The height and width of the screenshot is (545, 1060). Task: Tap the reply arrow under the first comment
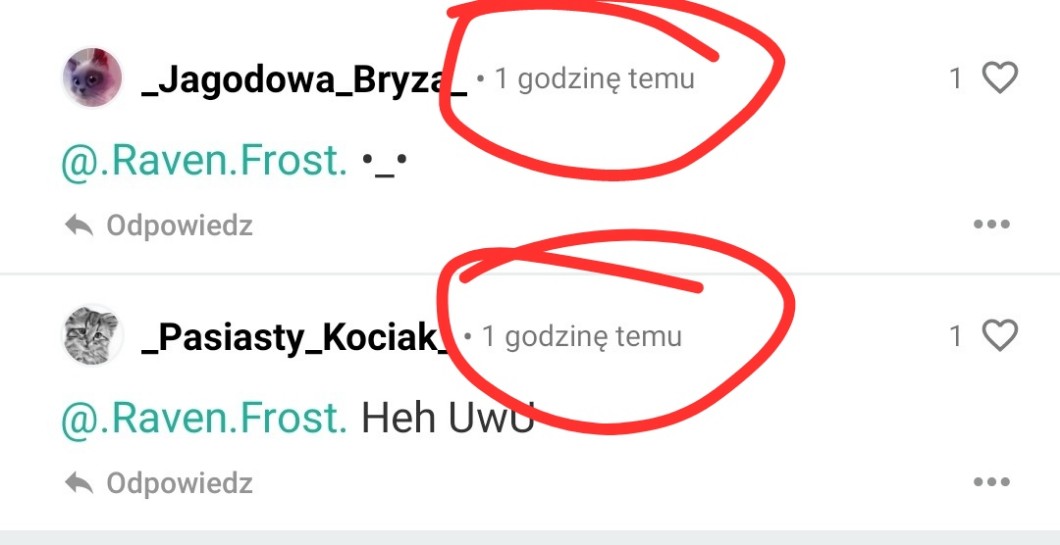tap(79, 224)
